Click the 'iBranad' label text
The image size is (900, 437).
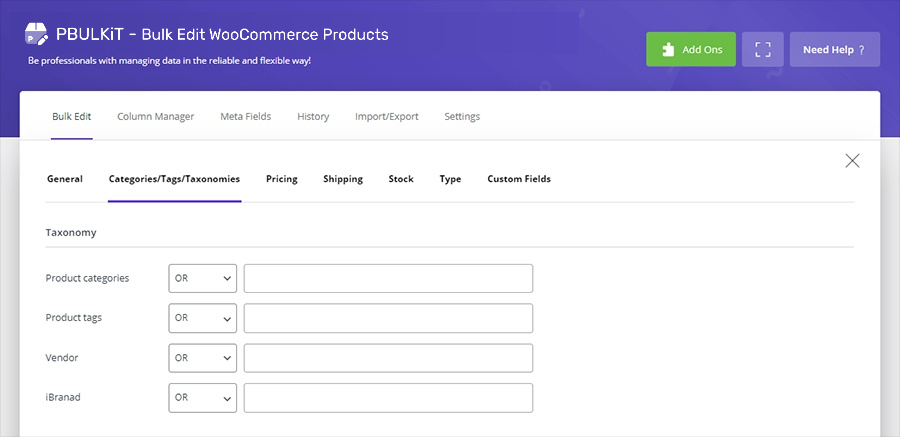tap(63, 397)
